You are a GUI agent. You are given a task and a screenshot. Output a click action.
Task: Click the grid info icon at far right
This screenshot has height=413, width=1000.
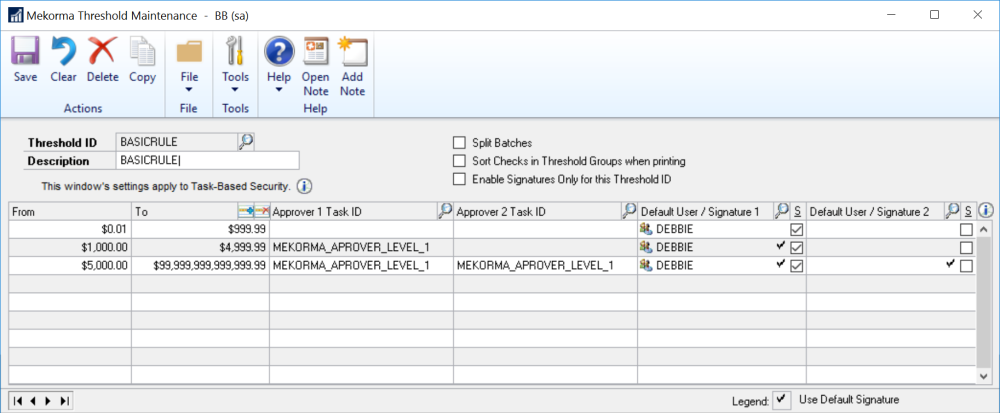click(986, 211)
